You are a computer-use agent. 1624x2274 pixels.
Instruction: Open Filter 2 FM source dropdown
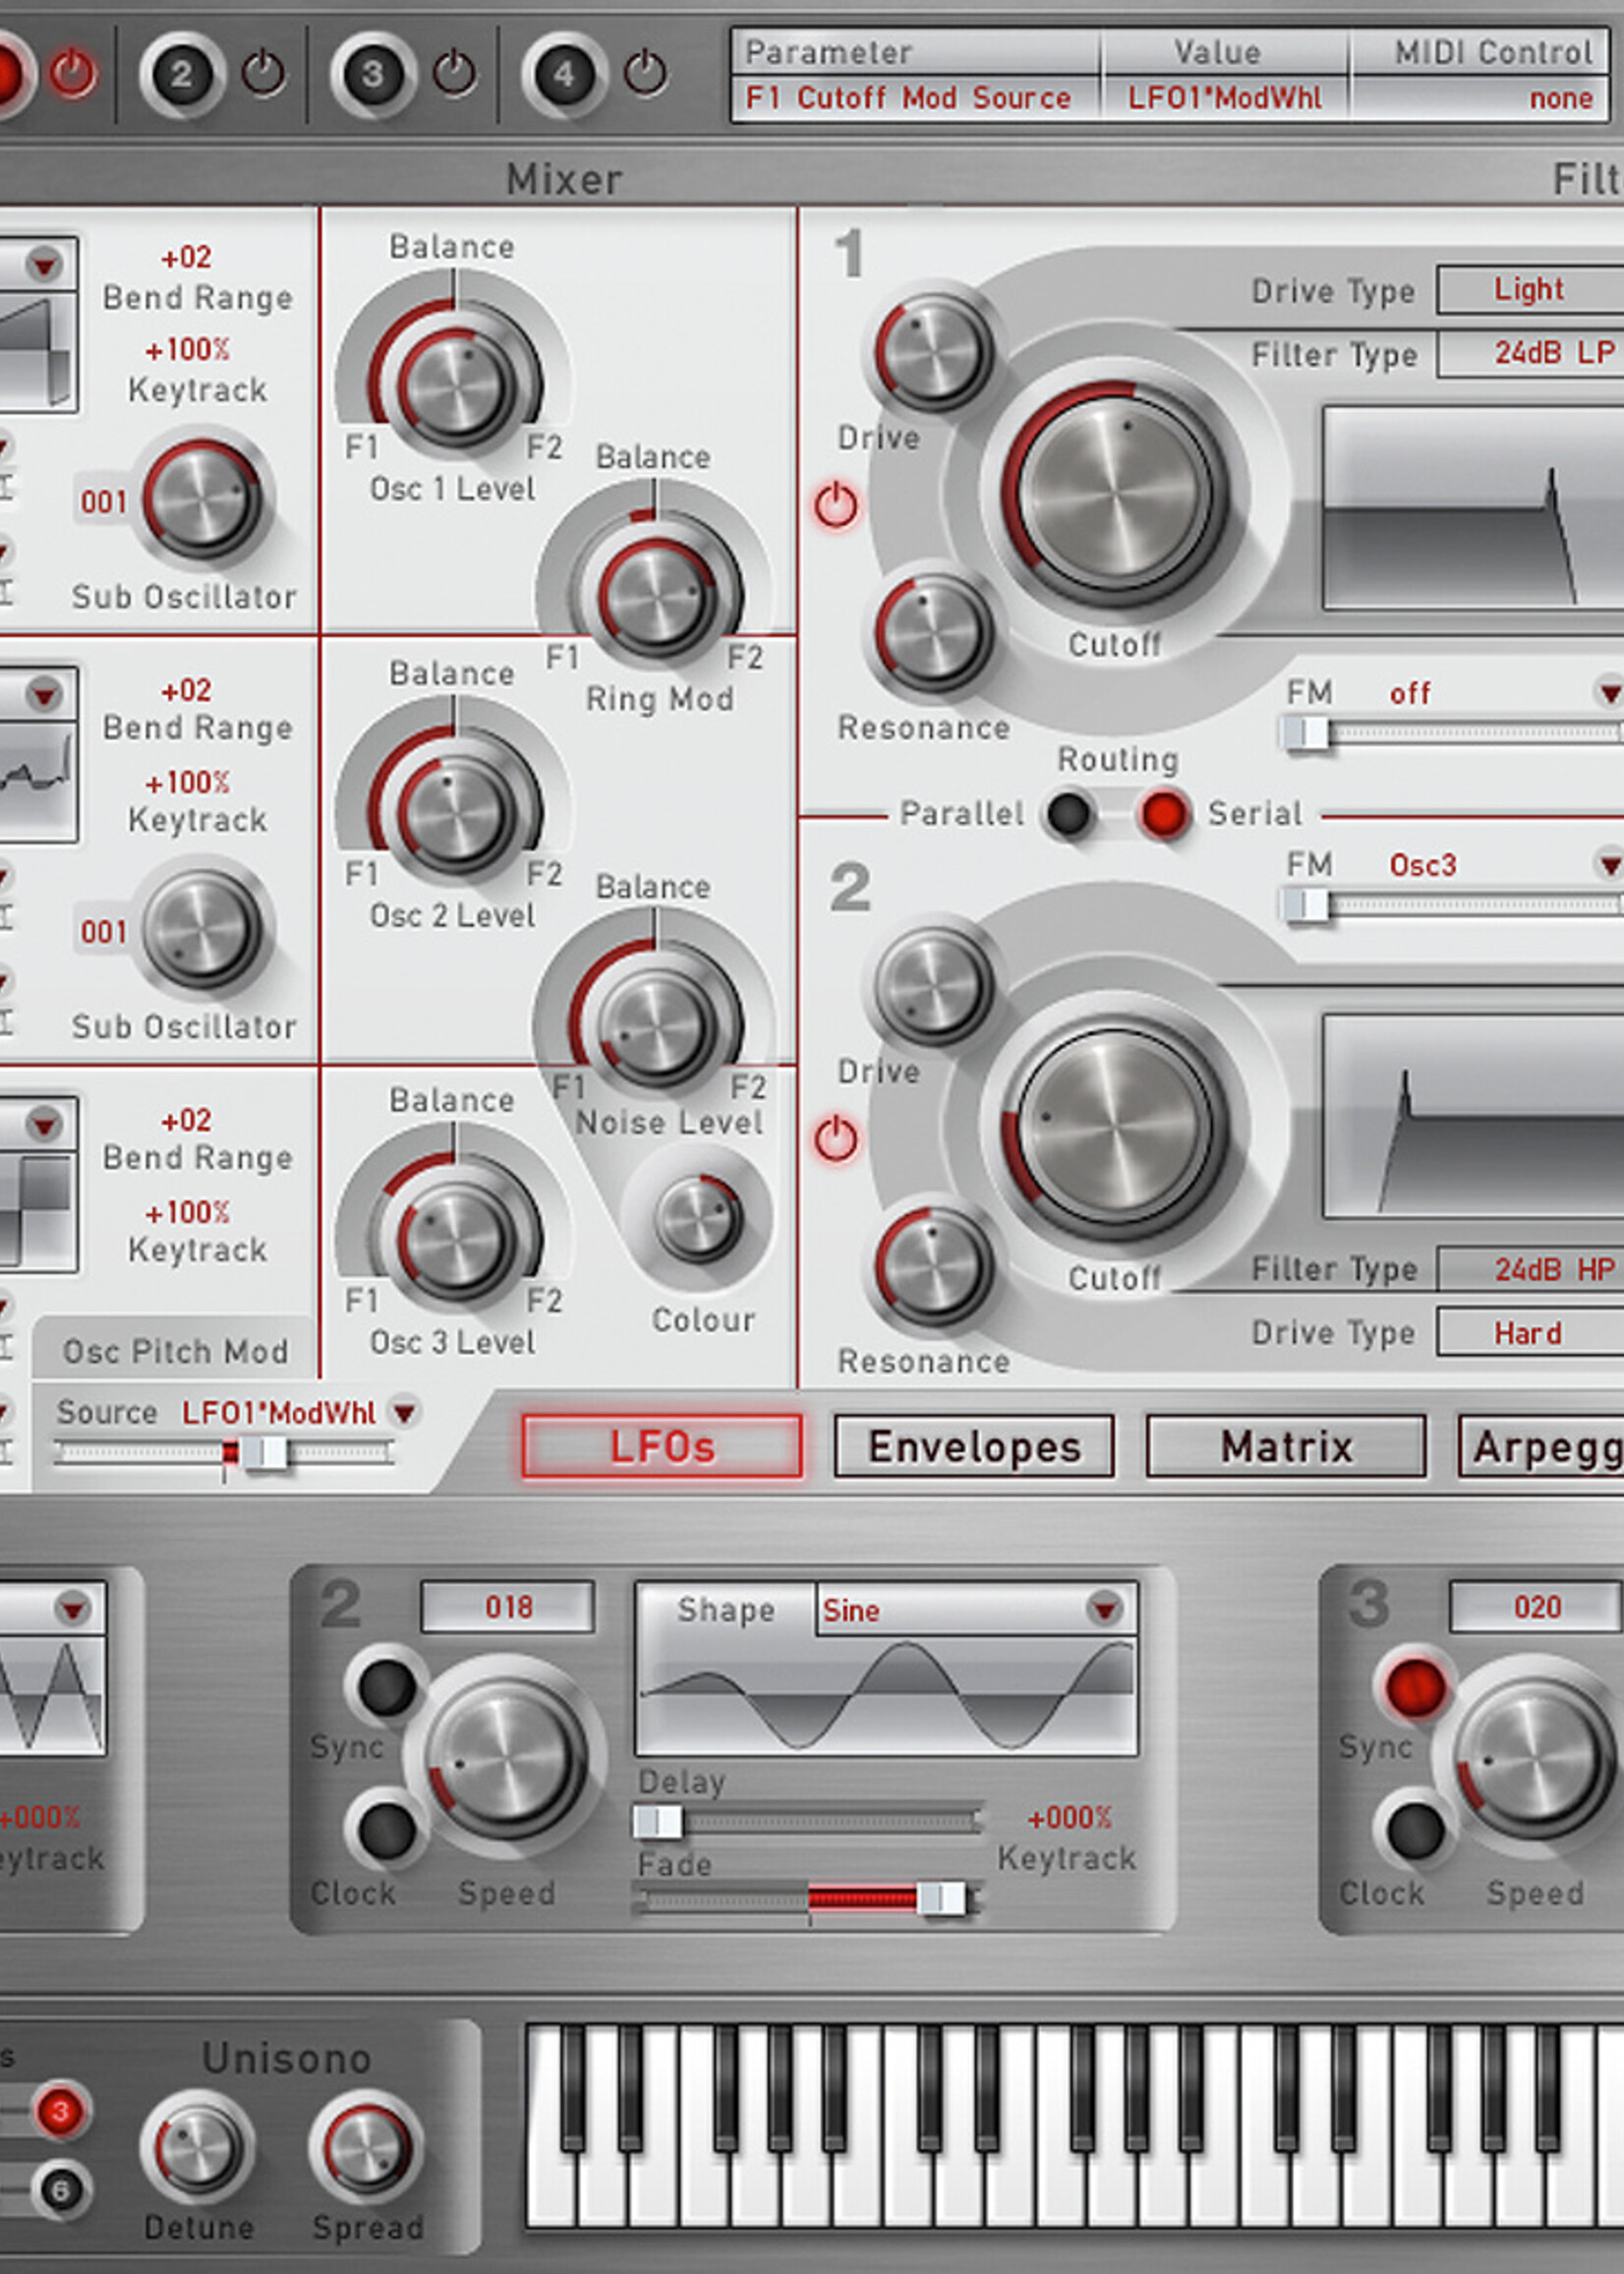tap(1608, 864)
